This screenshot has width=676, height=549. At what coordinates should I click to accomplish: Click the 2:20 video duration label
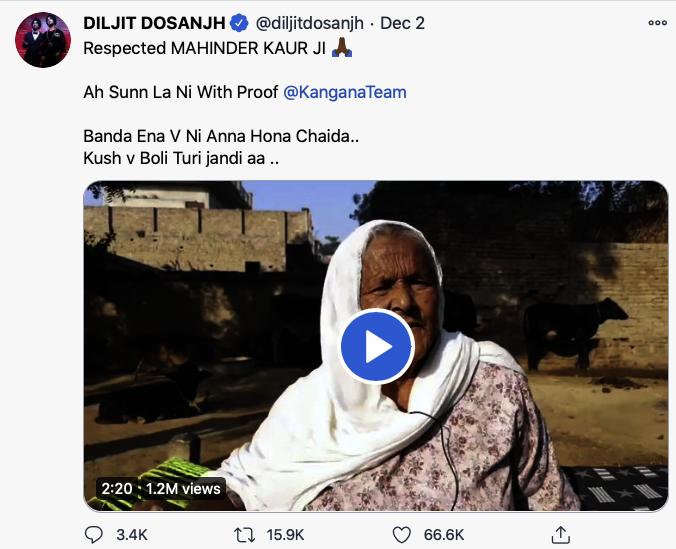pos(116,489)
